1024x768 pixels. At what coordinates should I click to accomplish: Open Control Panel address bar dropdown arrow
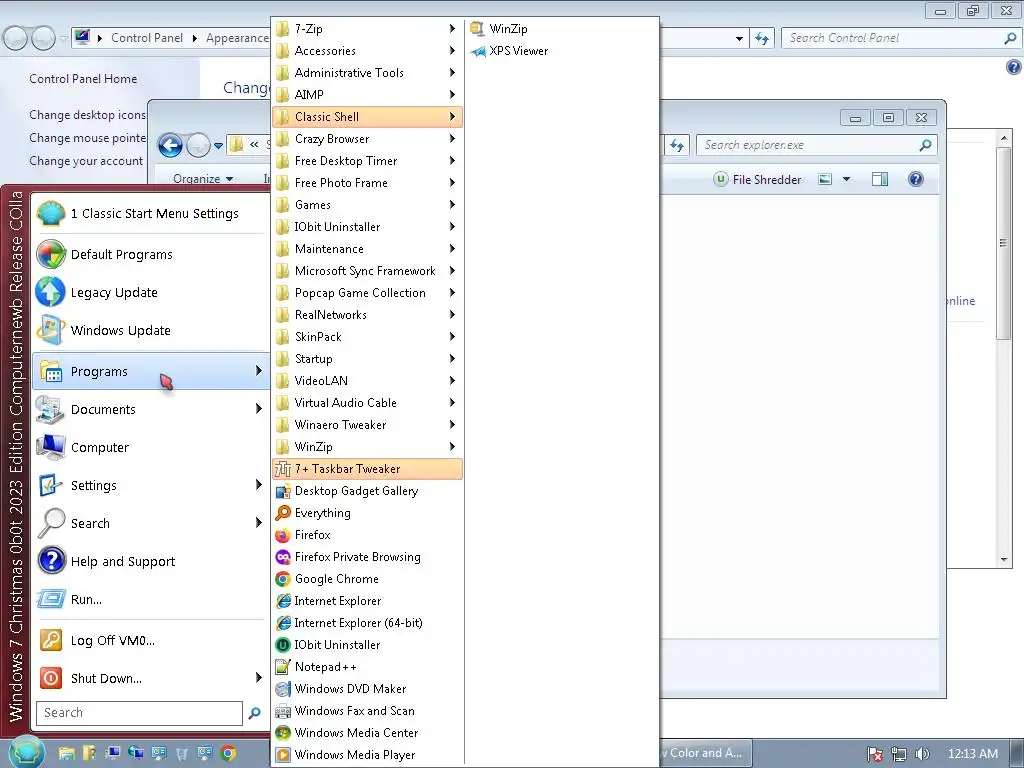739,39
